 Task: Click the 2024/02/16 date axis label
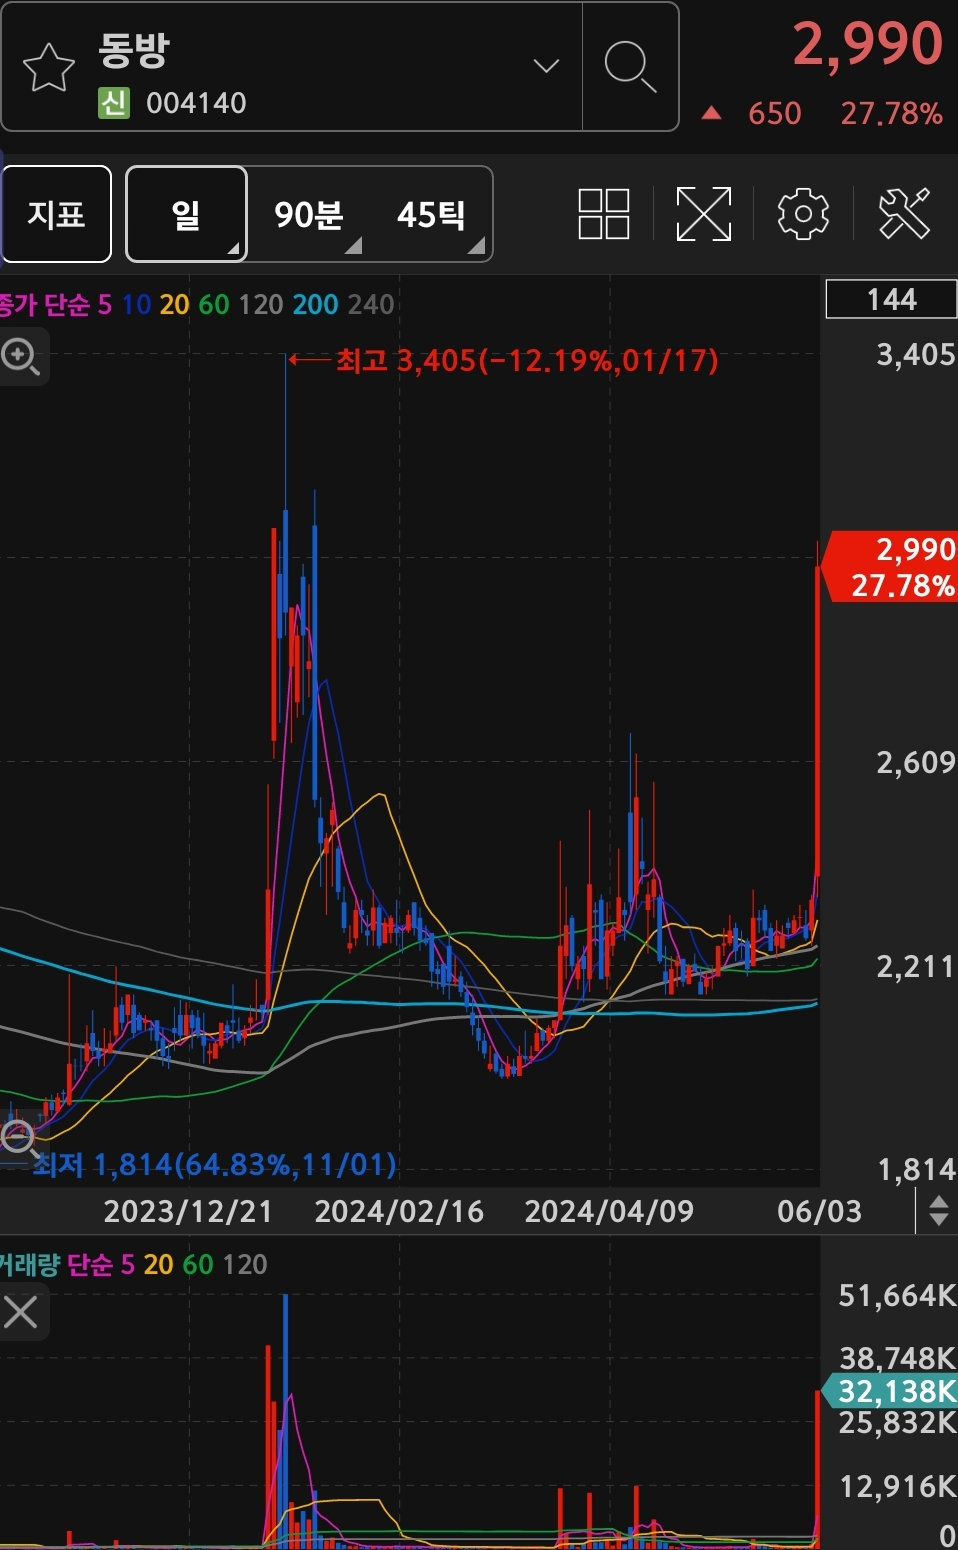[x=399, y=1212]
